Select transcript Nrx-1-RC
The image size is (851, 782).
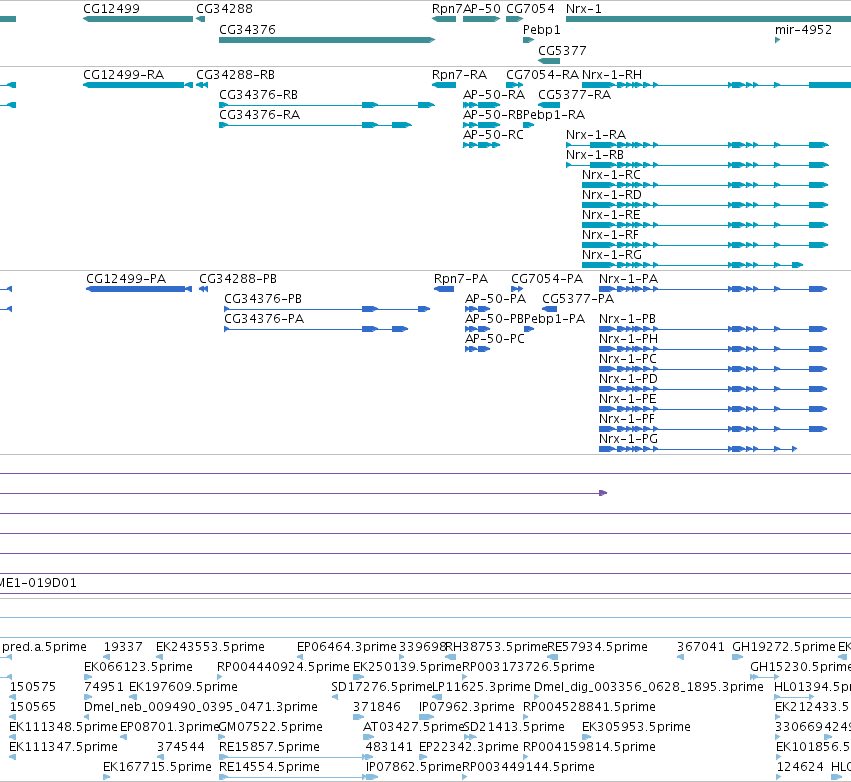pos(705,185)
